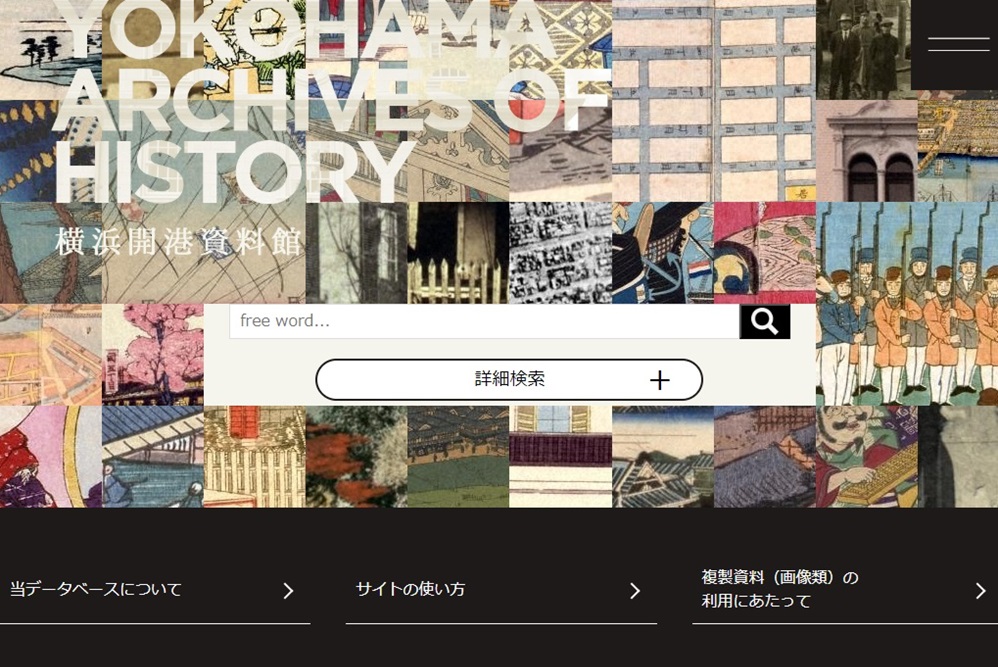Click the plus icon in 詳細検索
The width and height of the screenshot is (998, 667).
tap(660, 380)
